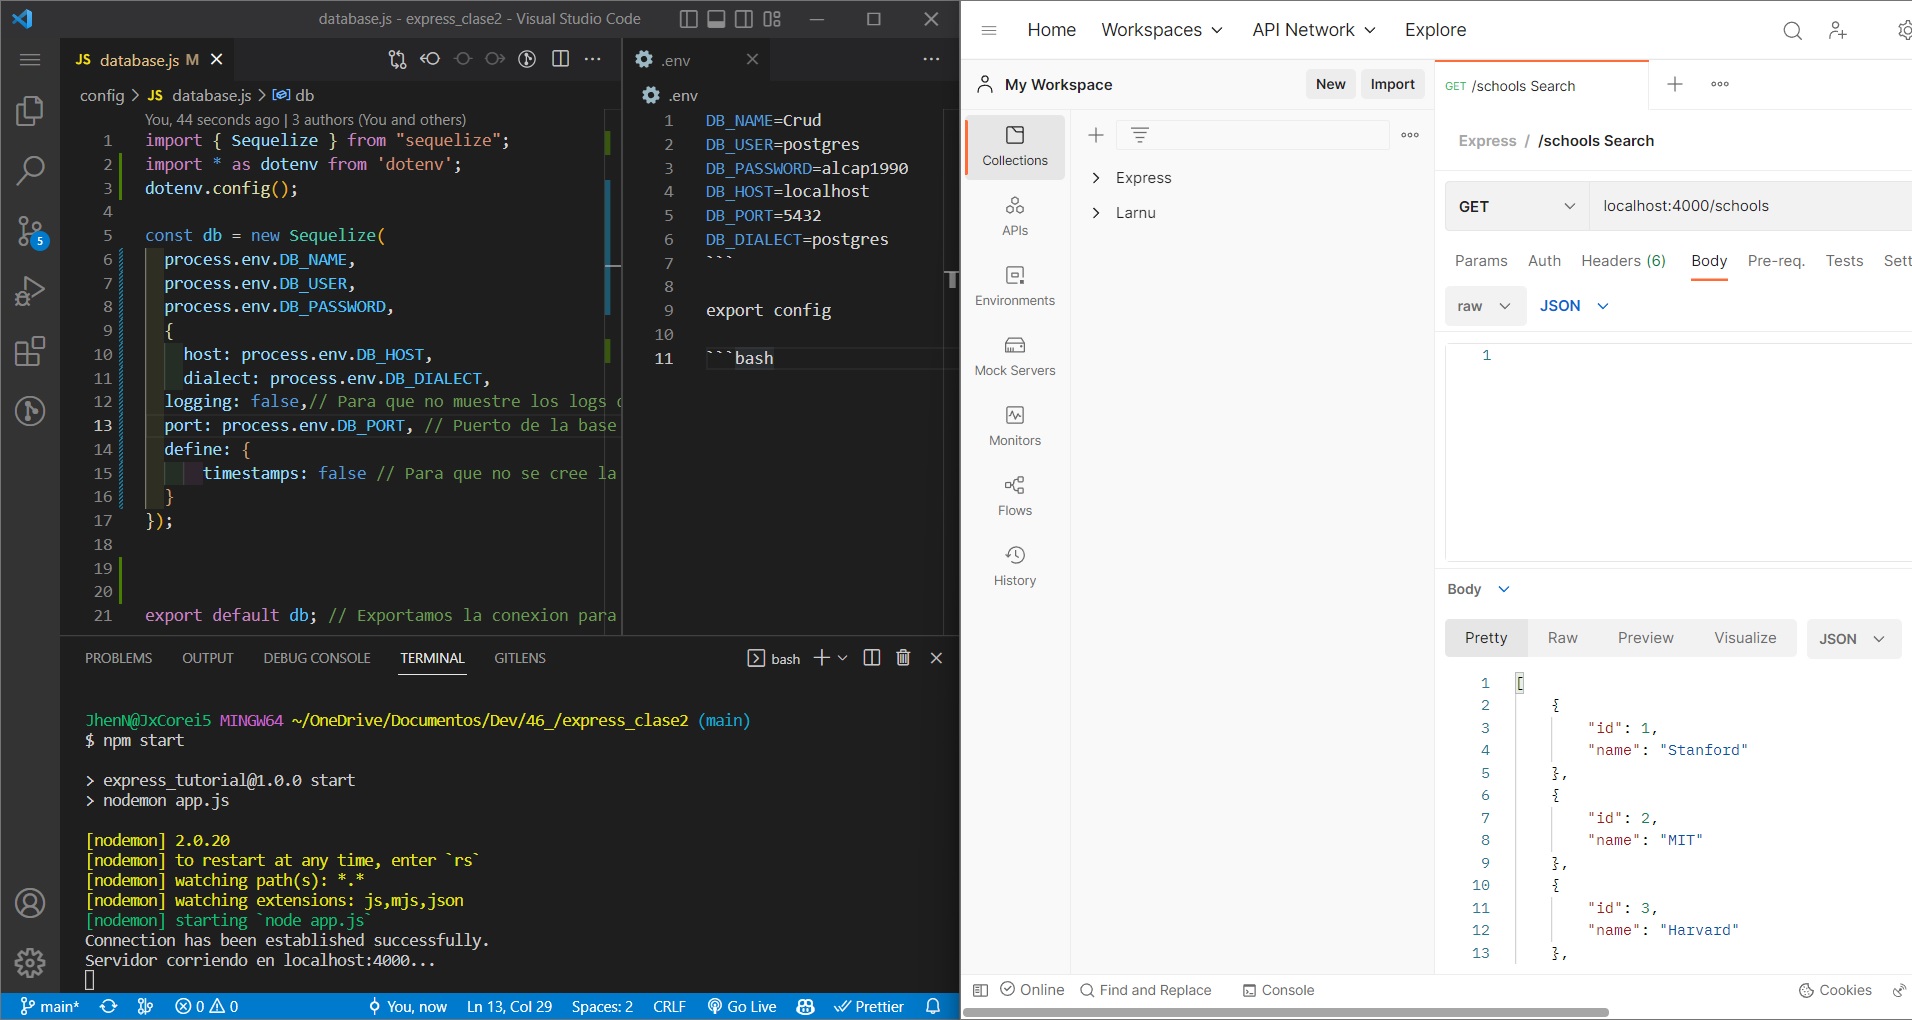
Task: Switch to the GITLENS panel tab
Action: [520, 658]
